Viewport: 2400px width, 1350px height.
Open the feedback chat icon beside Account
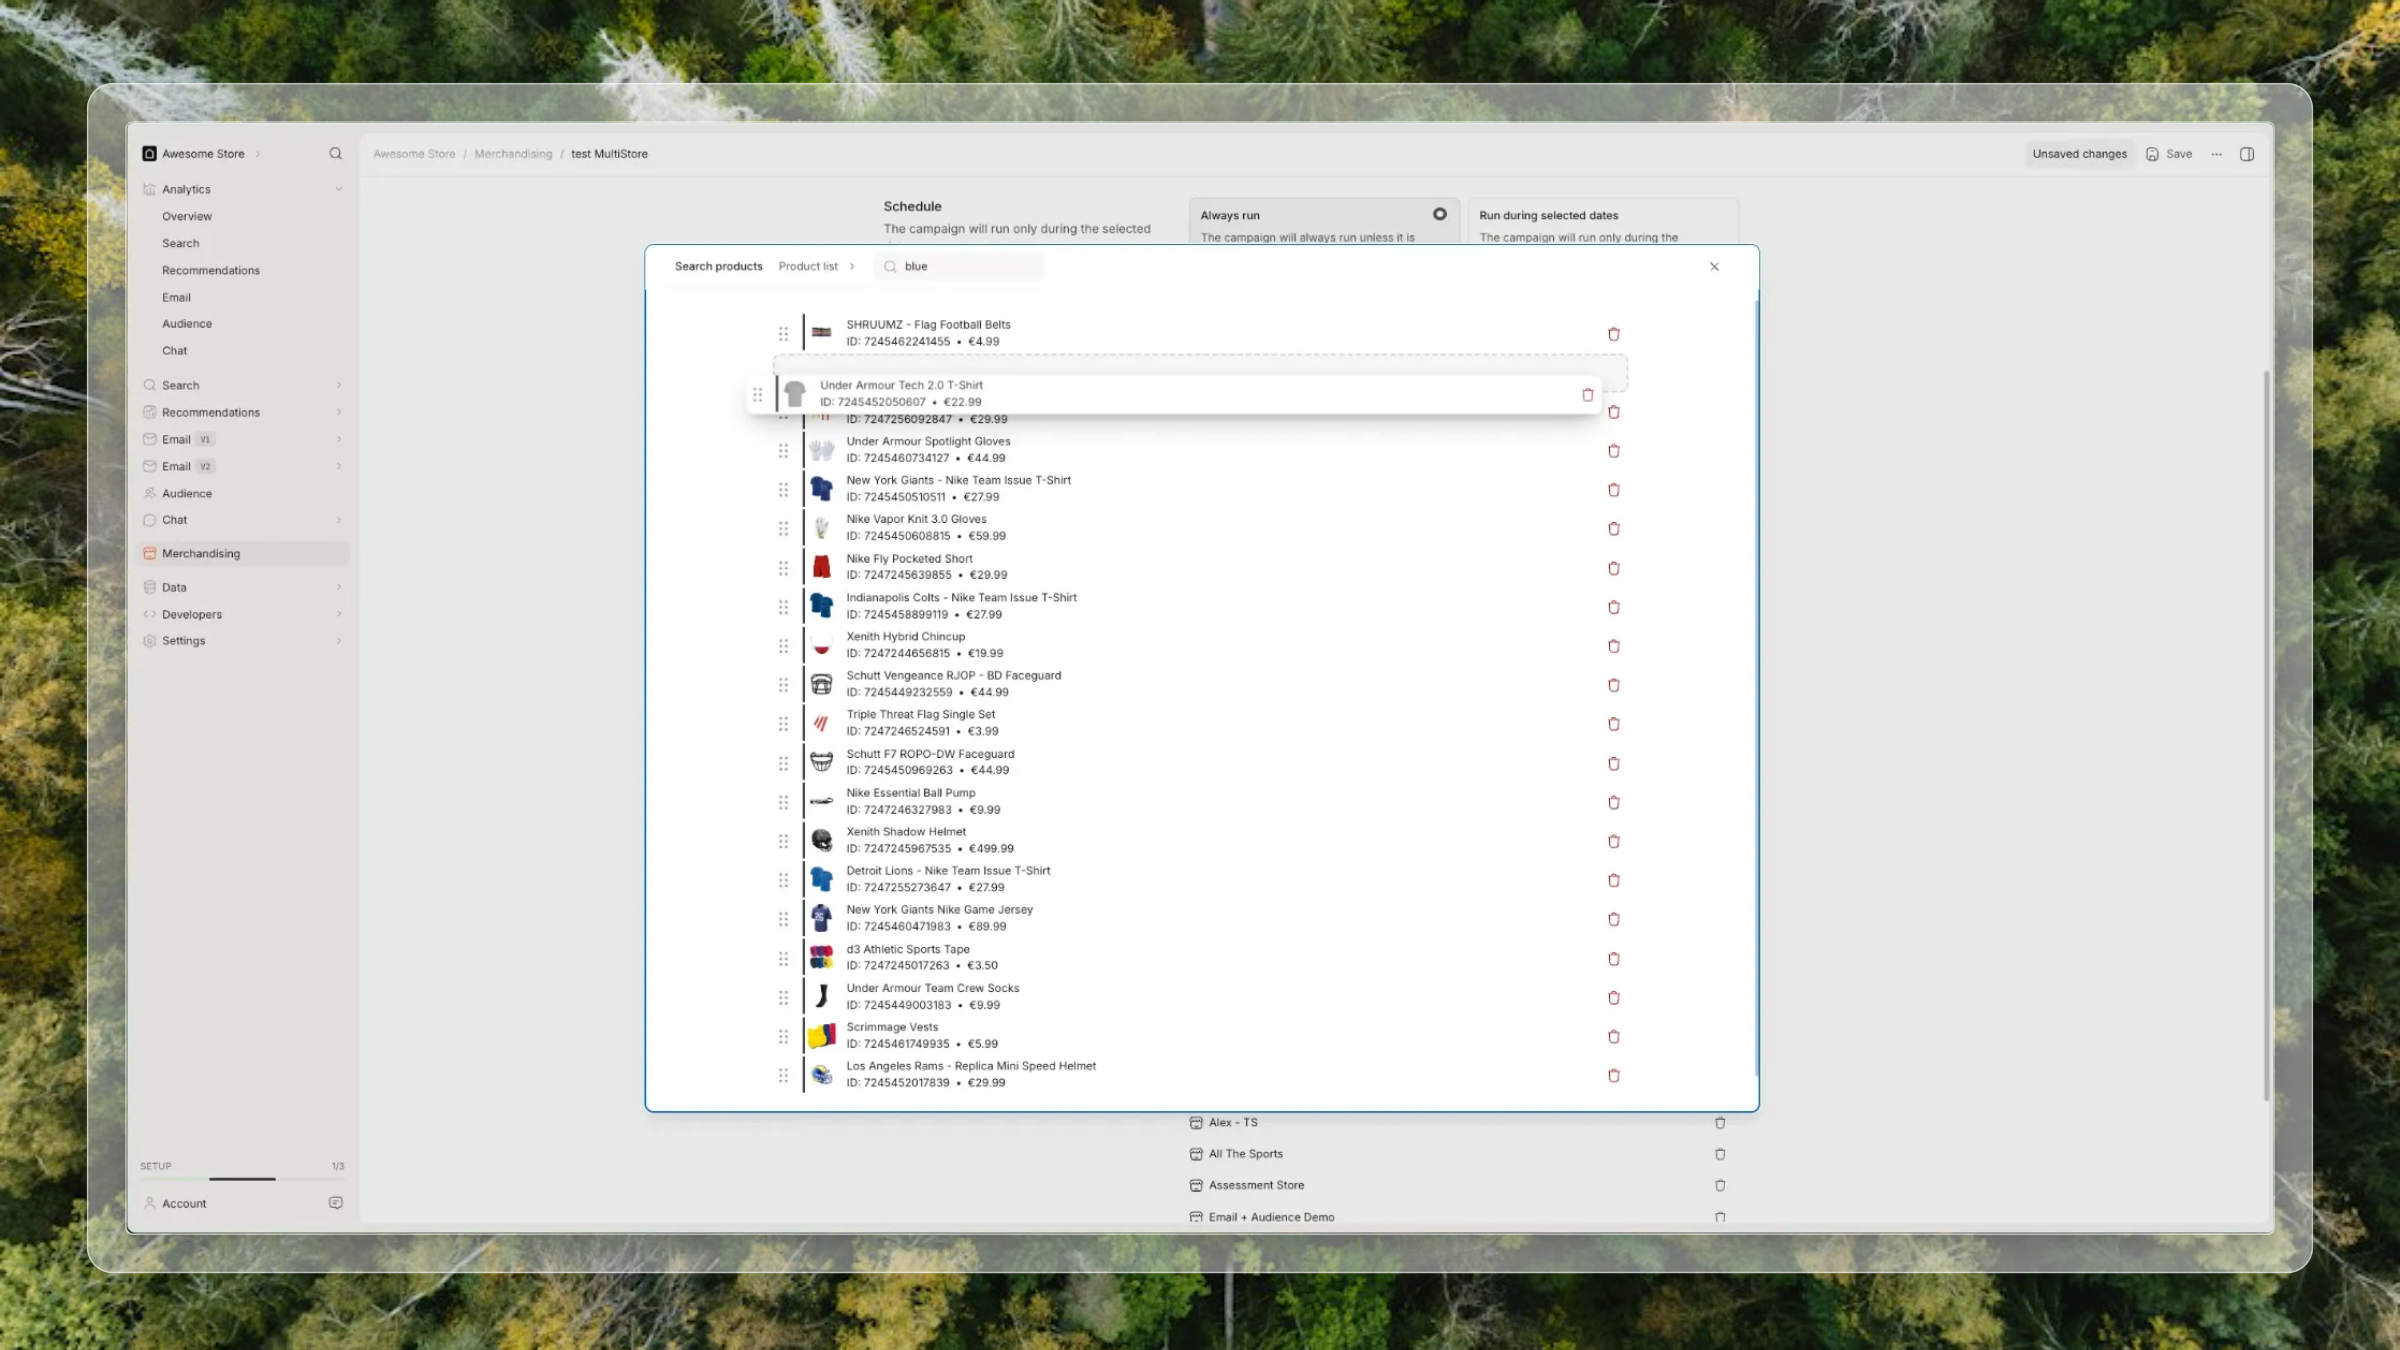[x=336, y=1203]
